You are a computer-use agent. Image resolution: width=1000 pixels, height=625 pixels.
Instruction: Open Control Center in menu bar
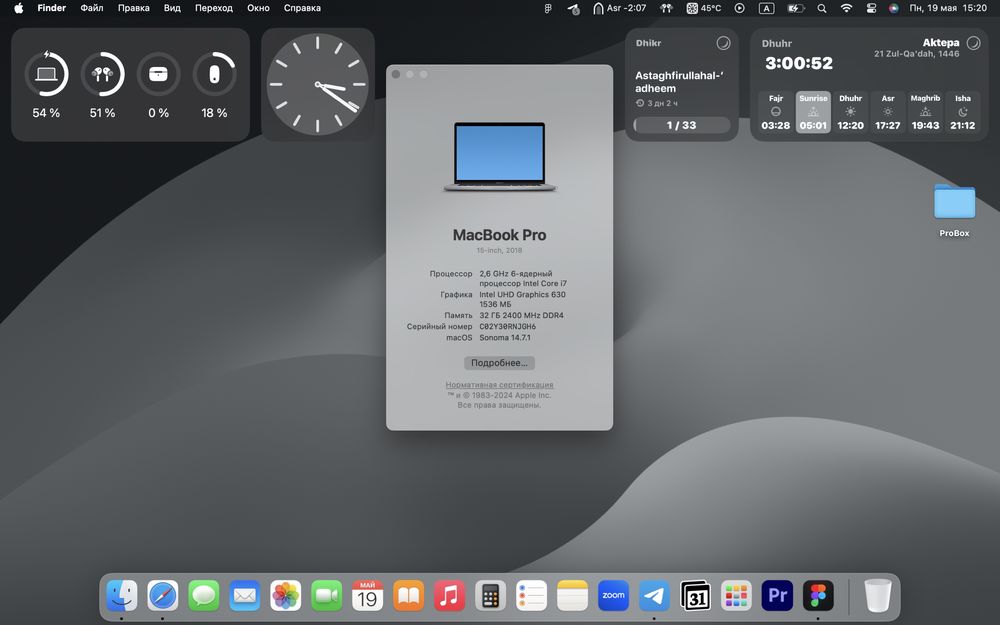[x=871, y=8]
